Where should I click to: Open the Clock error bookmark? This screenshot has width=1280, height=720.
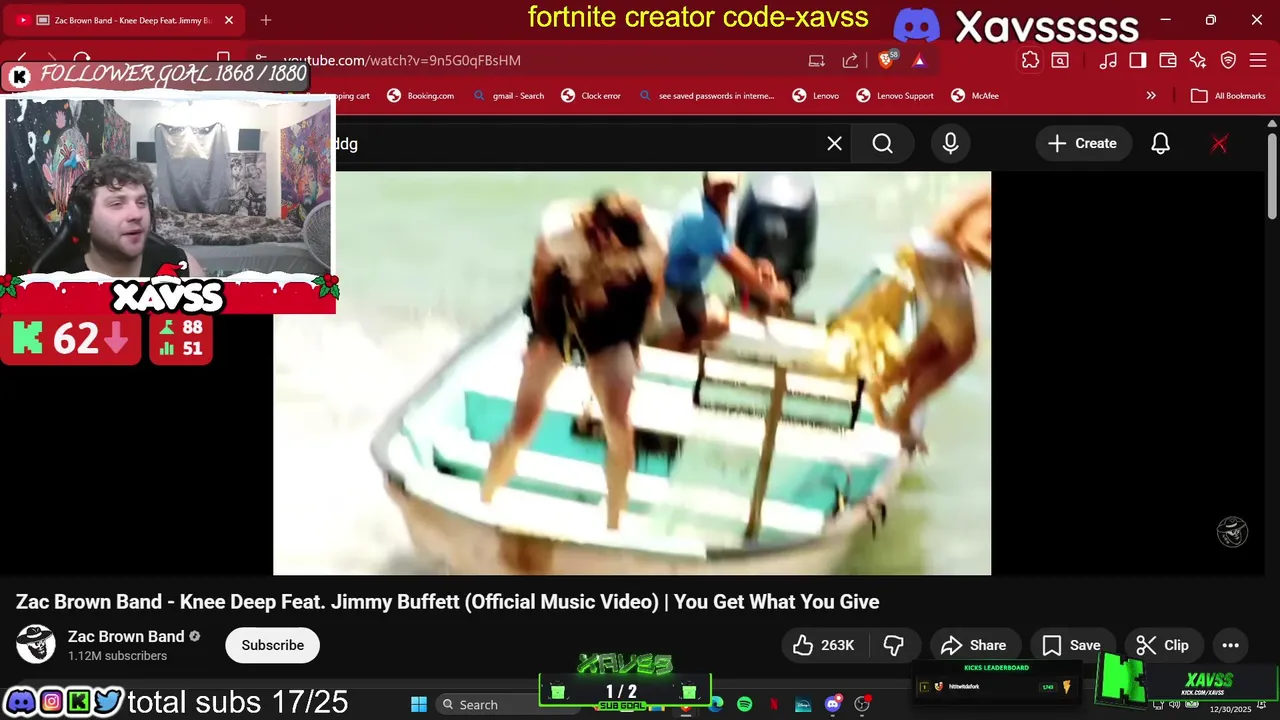pos(591,96)
